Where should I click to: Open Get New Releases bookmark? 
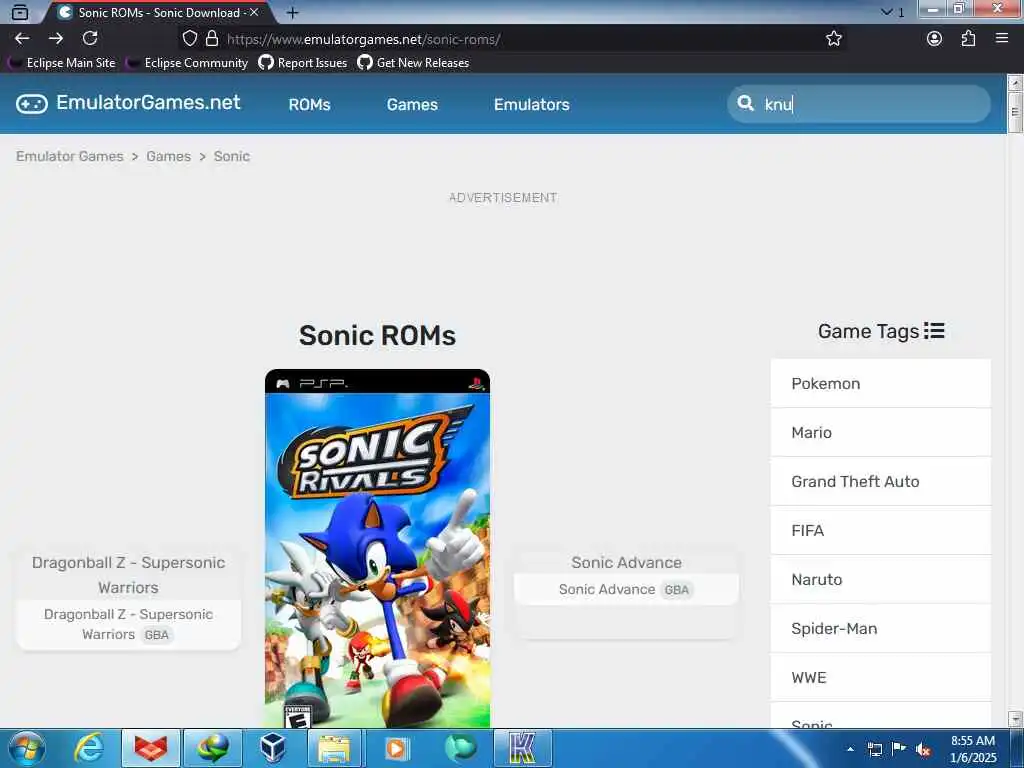pyautogui.click(x=413, y=63)
